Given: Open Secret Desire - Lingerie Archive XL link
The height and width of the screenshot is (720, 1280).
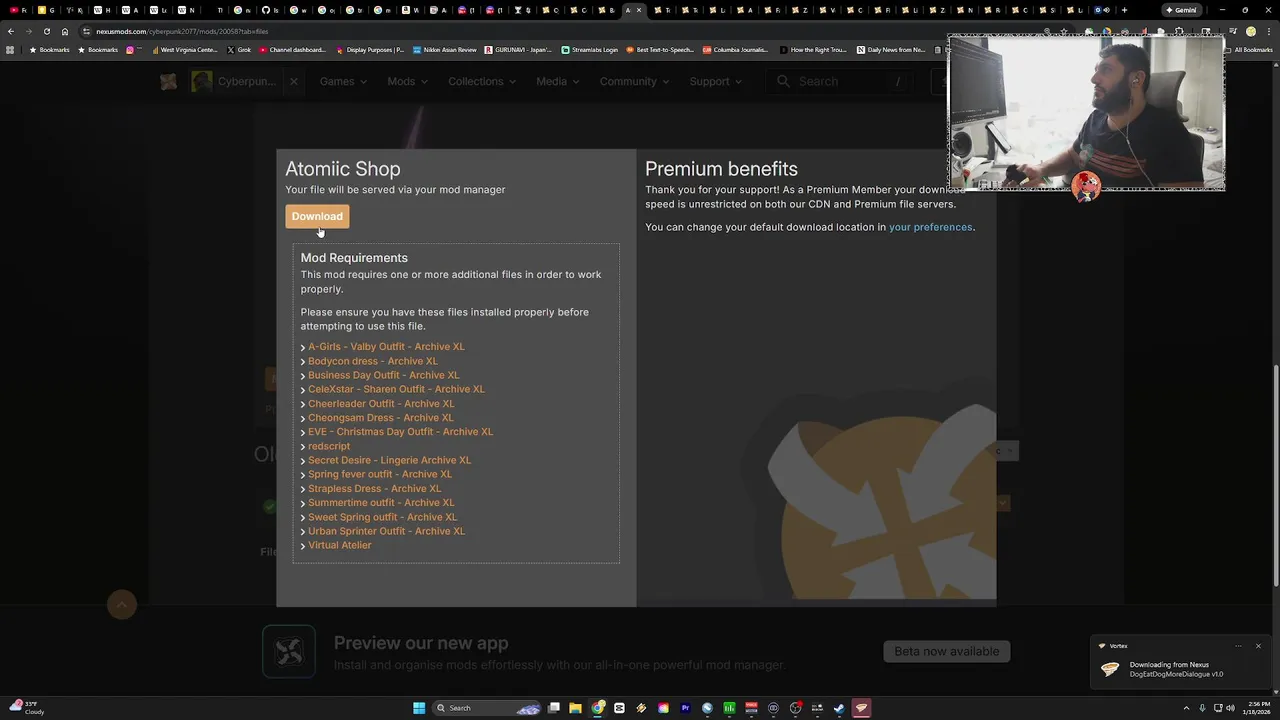Looking at the screenshot, I should pyautogui.click(x=389, y=460).
